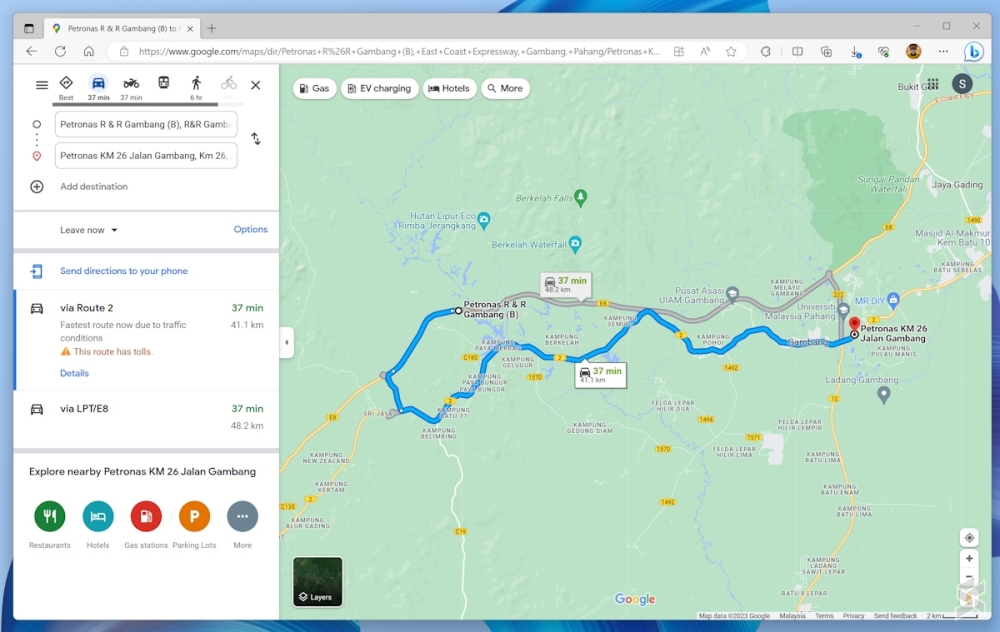Switch to walking travel mode

point(196,88)
